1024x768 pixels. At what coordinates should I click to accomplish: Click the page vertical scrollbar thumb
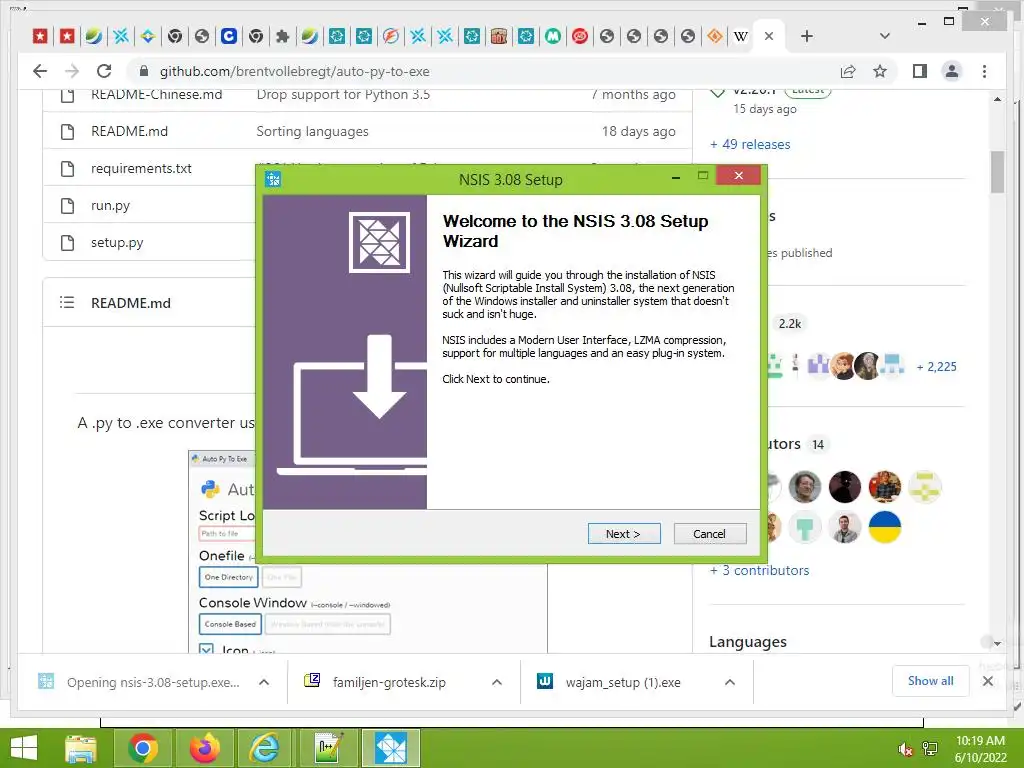(997, 172)
